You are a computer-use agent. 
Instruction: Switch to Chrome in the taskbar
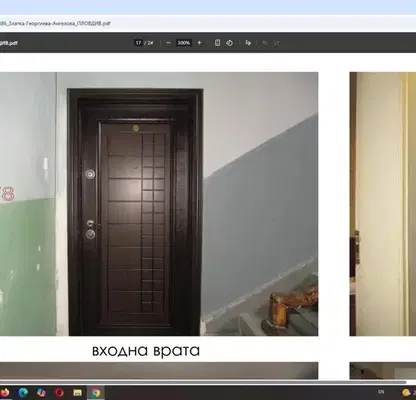pos(96,392)
